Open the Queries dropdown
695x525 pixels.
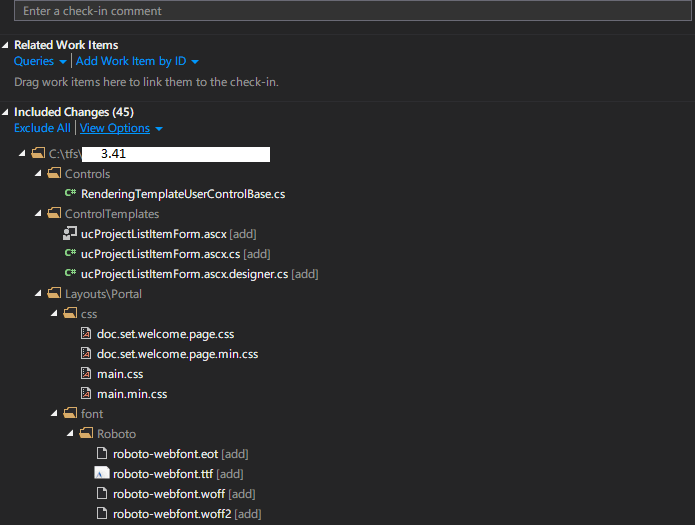tap(40, 61)
